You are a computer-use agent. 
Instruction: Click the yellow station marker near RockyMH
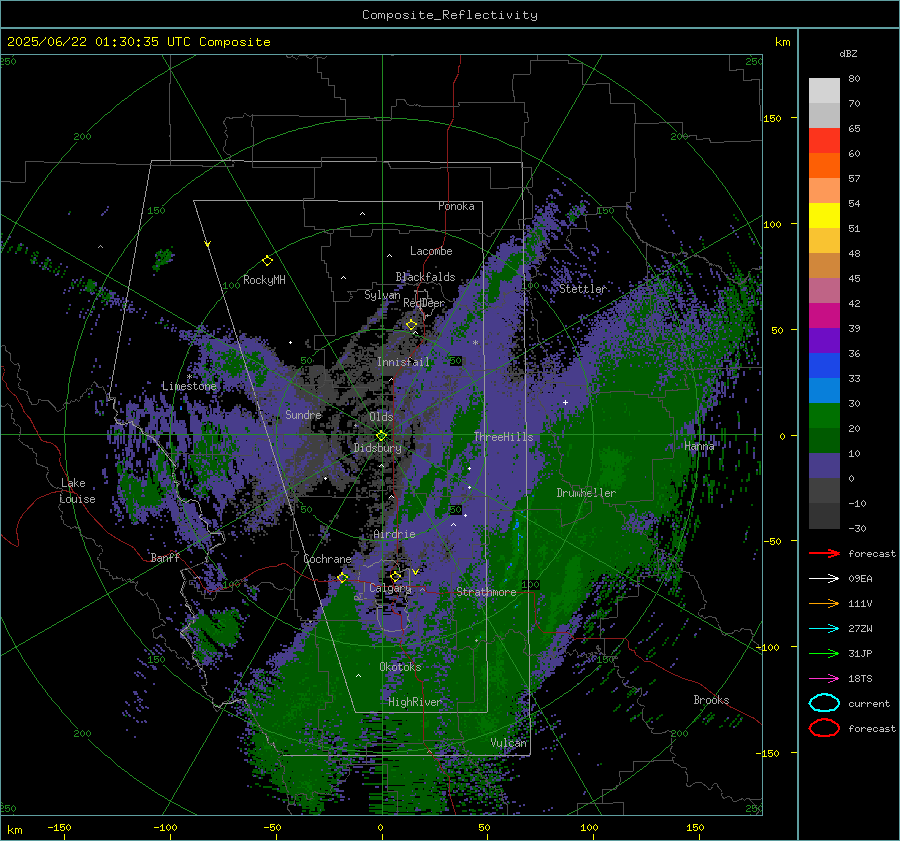pos(267,261)
